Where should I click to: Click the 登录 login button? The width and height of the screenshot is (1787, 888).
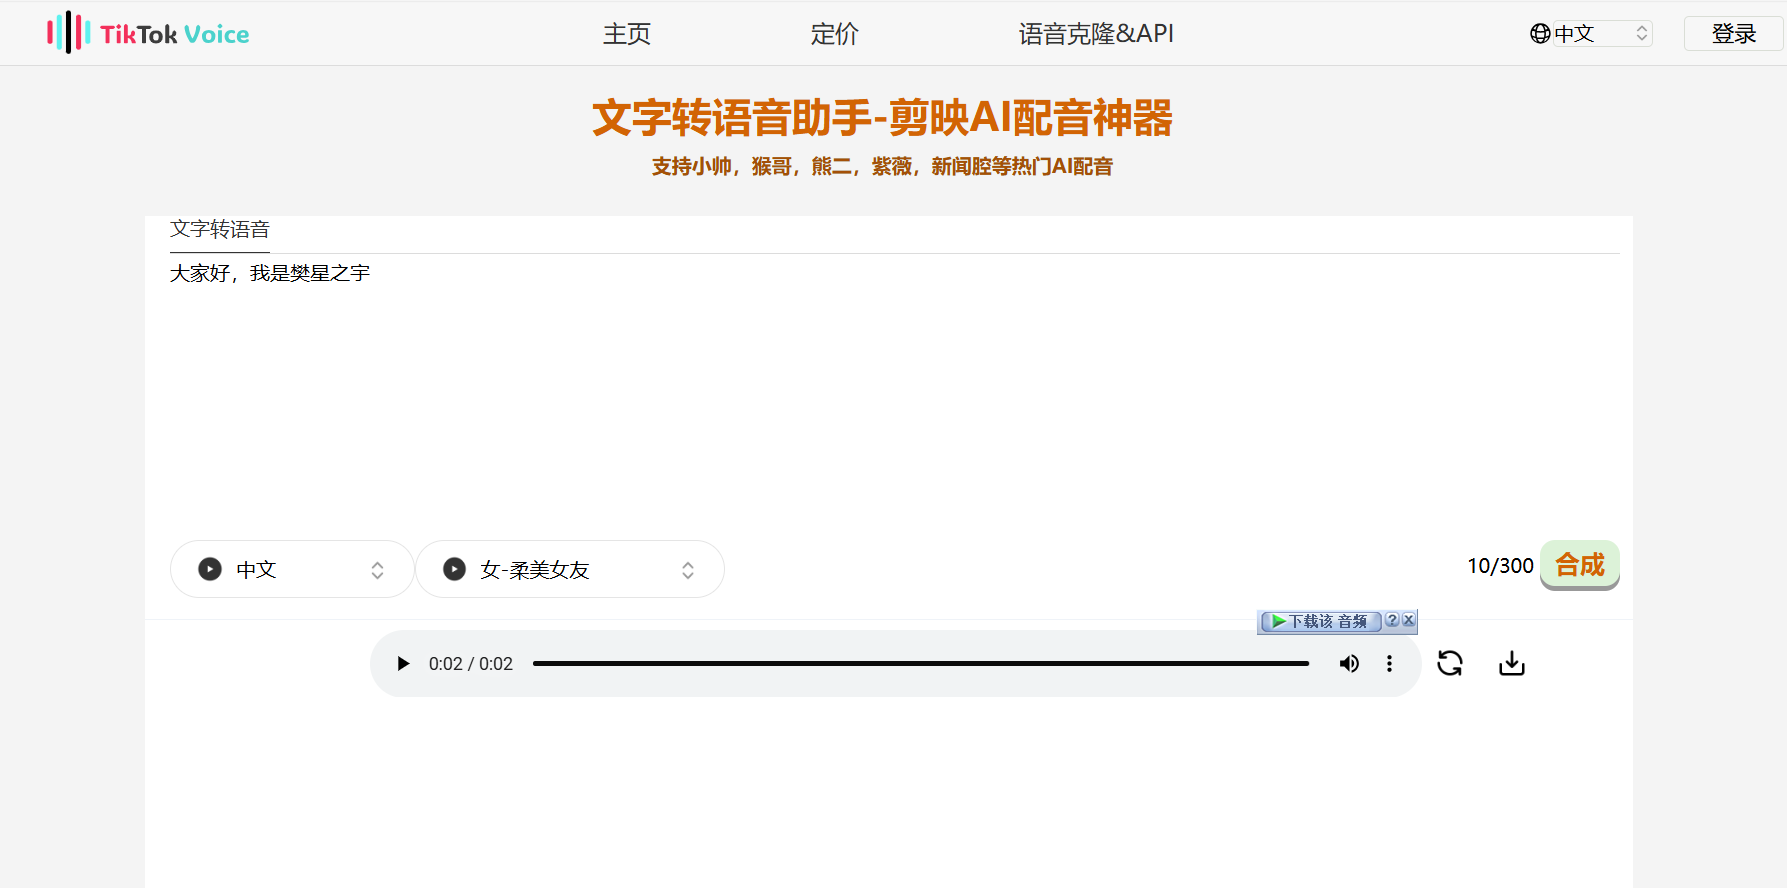(x=1733, y=34)
